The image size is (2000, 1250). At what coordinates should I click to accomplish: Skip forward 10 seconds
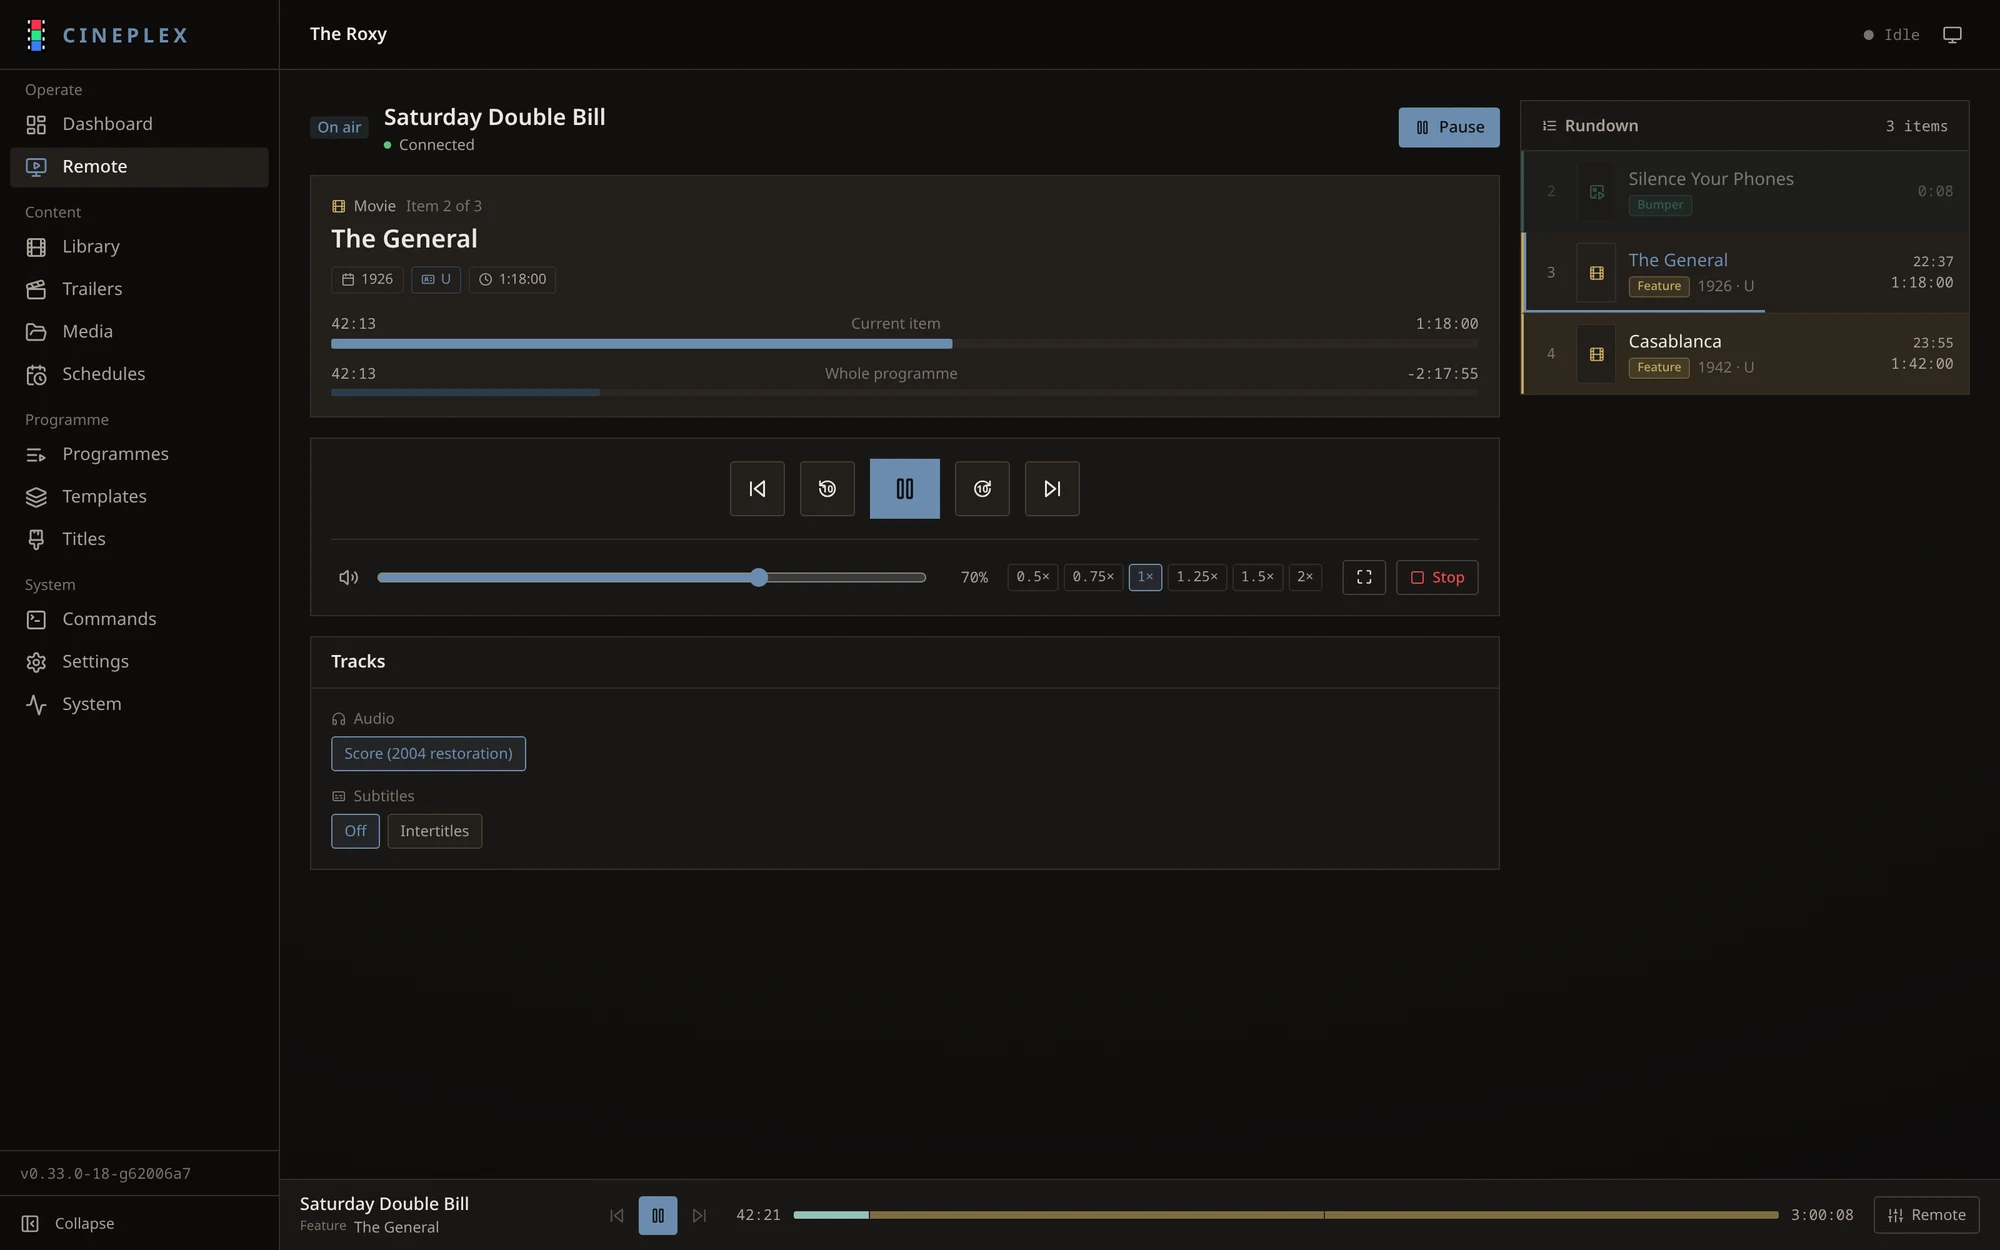click(982, 489)
